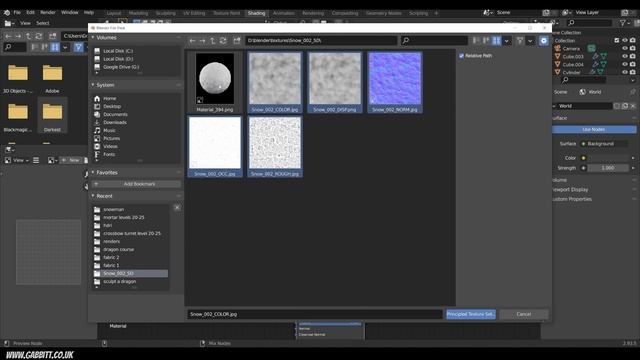Image resolution: width=640 pixels, height=360 pixels.
Task: Switch File View to thumbnail display
Action: pyautogui.click(x=496, y=40)
